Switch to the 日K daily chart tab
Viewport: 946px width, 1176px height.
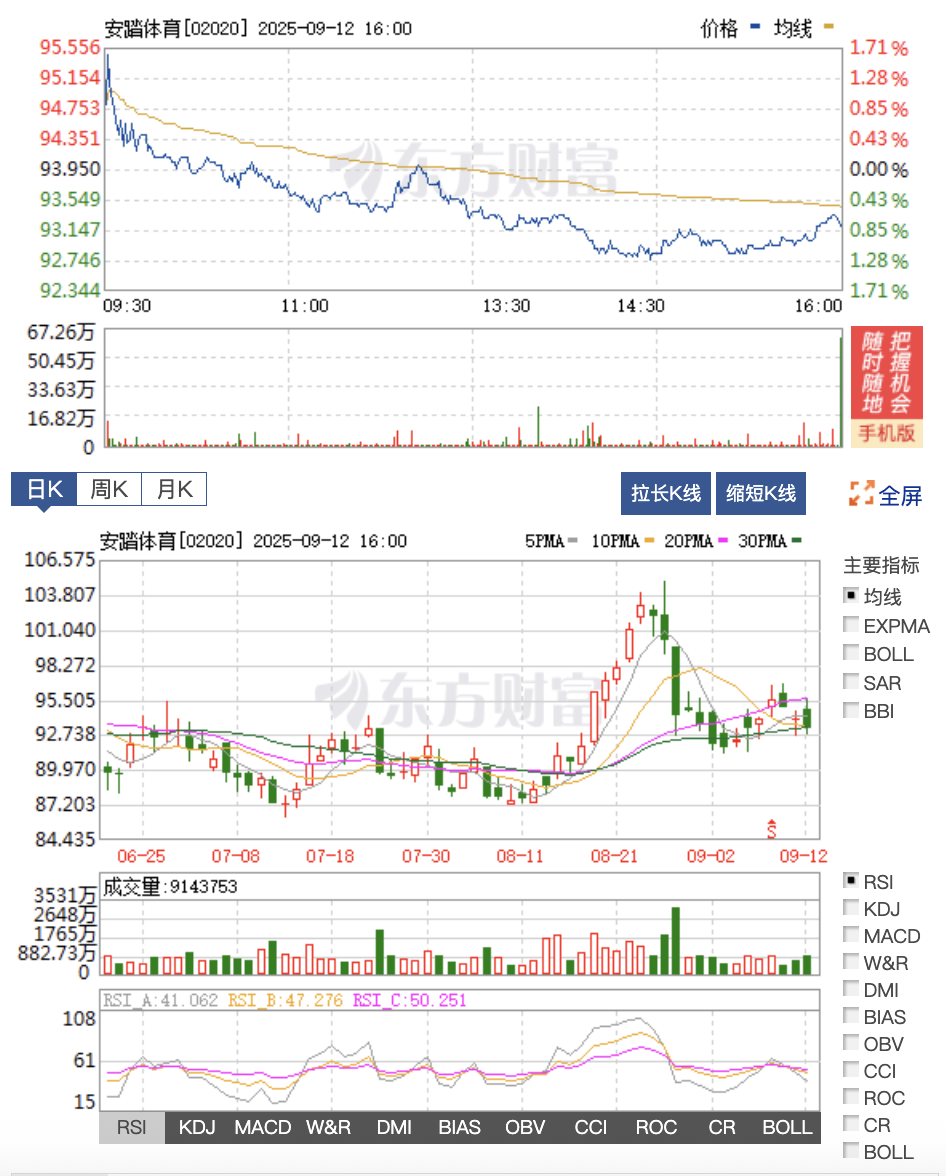tap(44, 490)
